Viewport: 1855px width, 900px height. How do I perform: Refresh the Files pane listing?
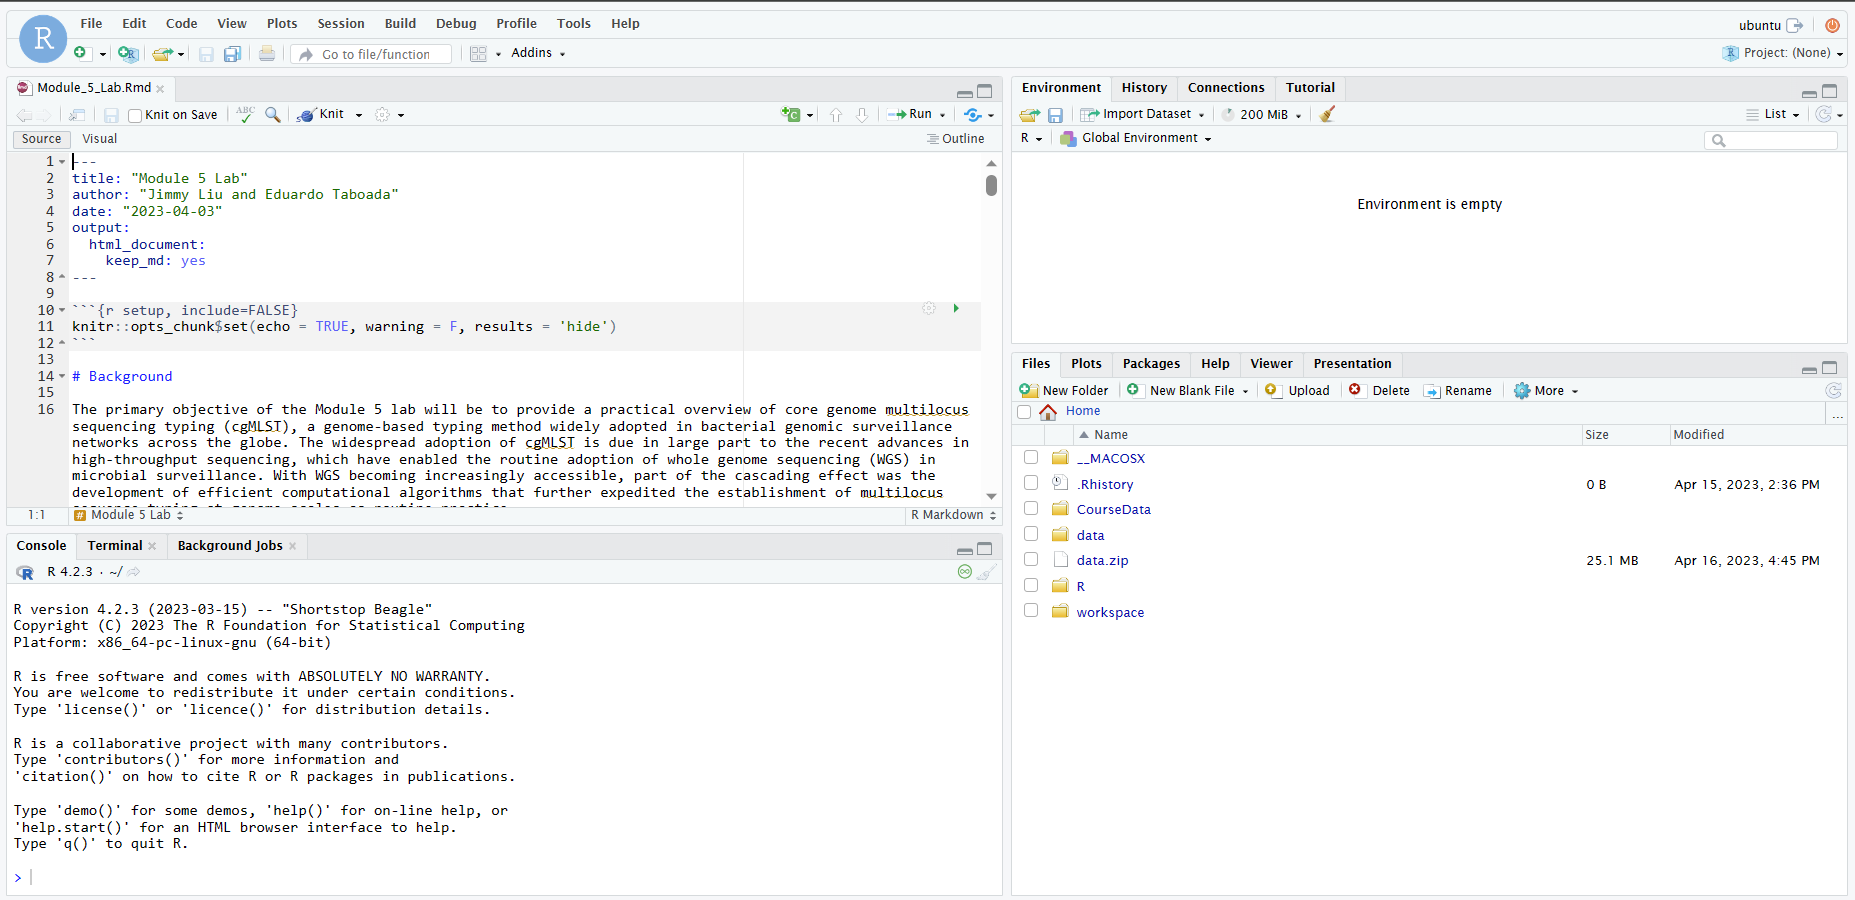[x=1833, y=391]
